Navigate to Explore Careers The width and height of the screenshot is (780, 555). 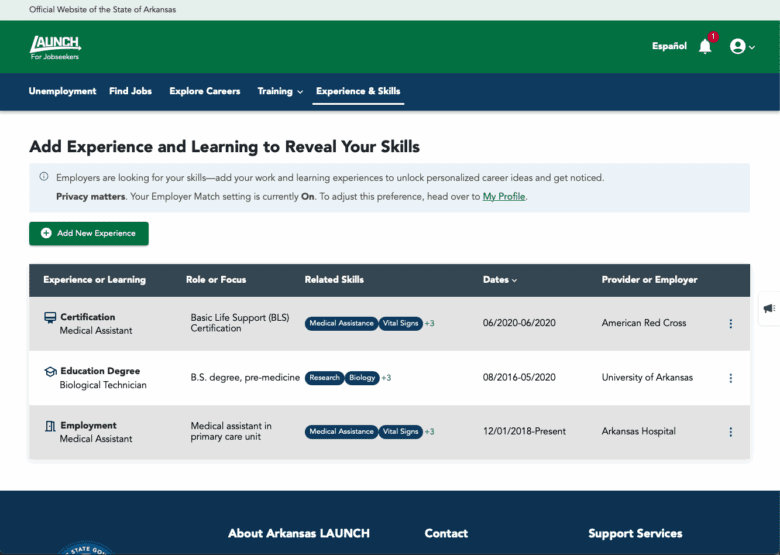pyautogui.click(x=205, y=91)
